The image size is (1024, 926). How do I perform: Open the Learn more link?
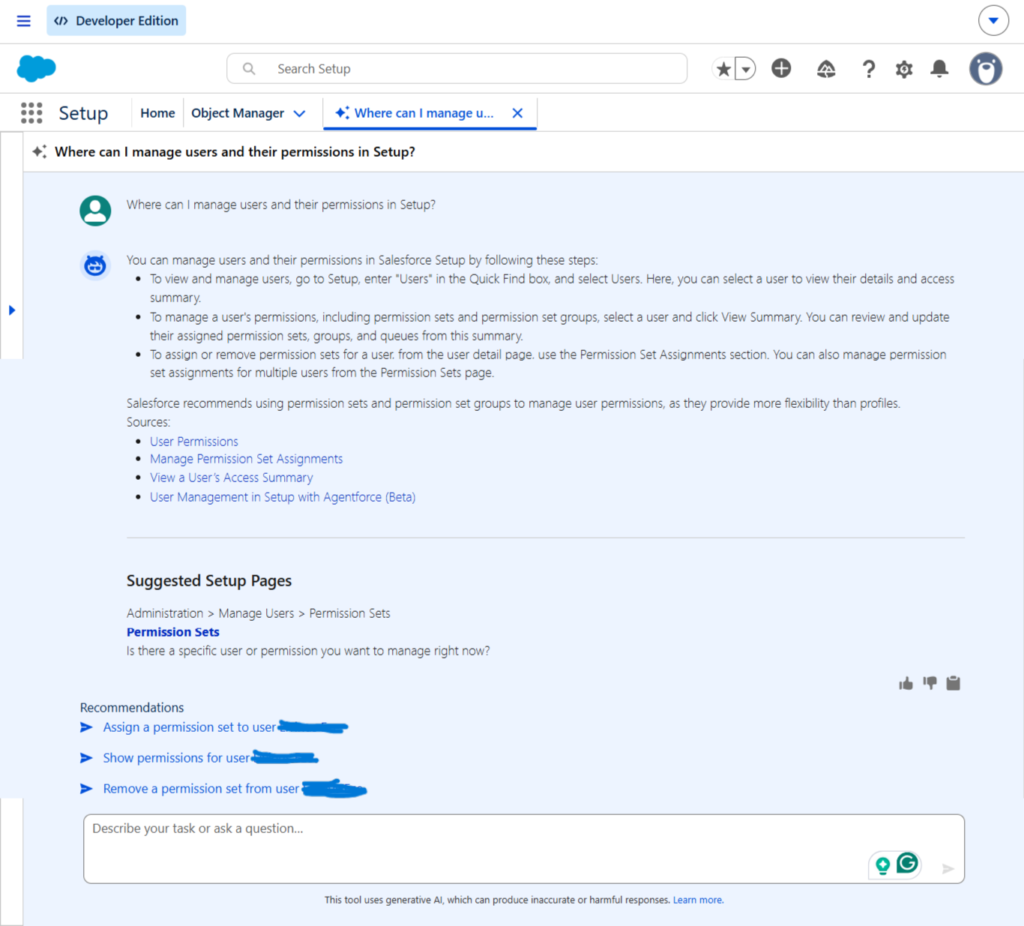pyautogui.click(x=698, y=900)
